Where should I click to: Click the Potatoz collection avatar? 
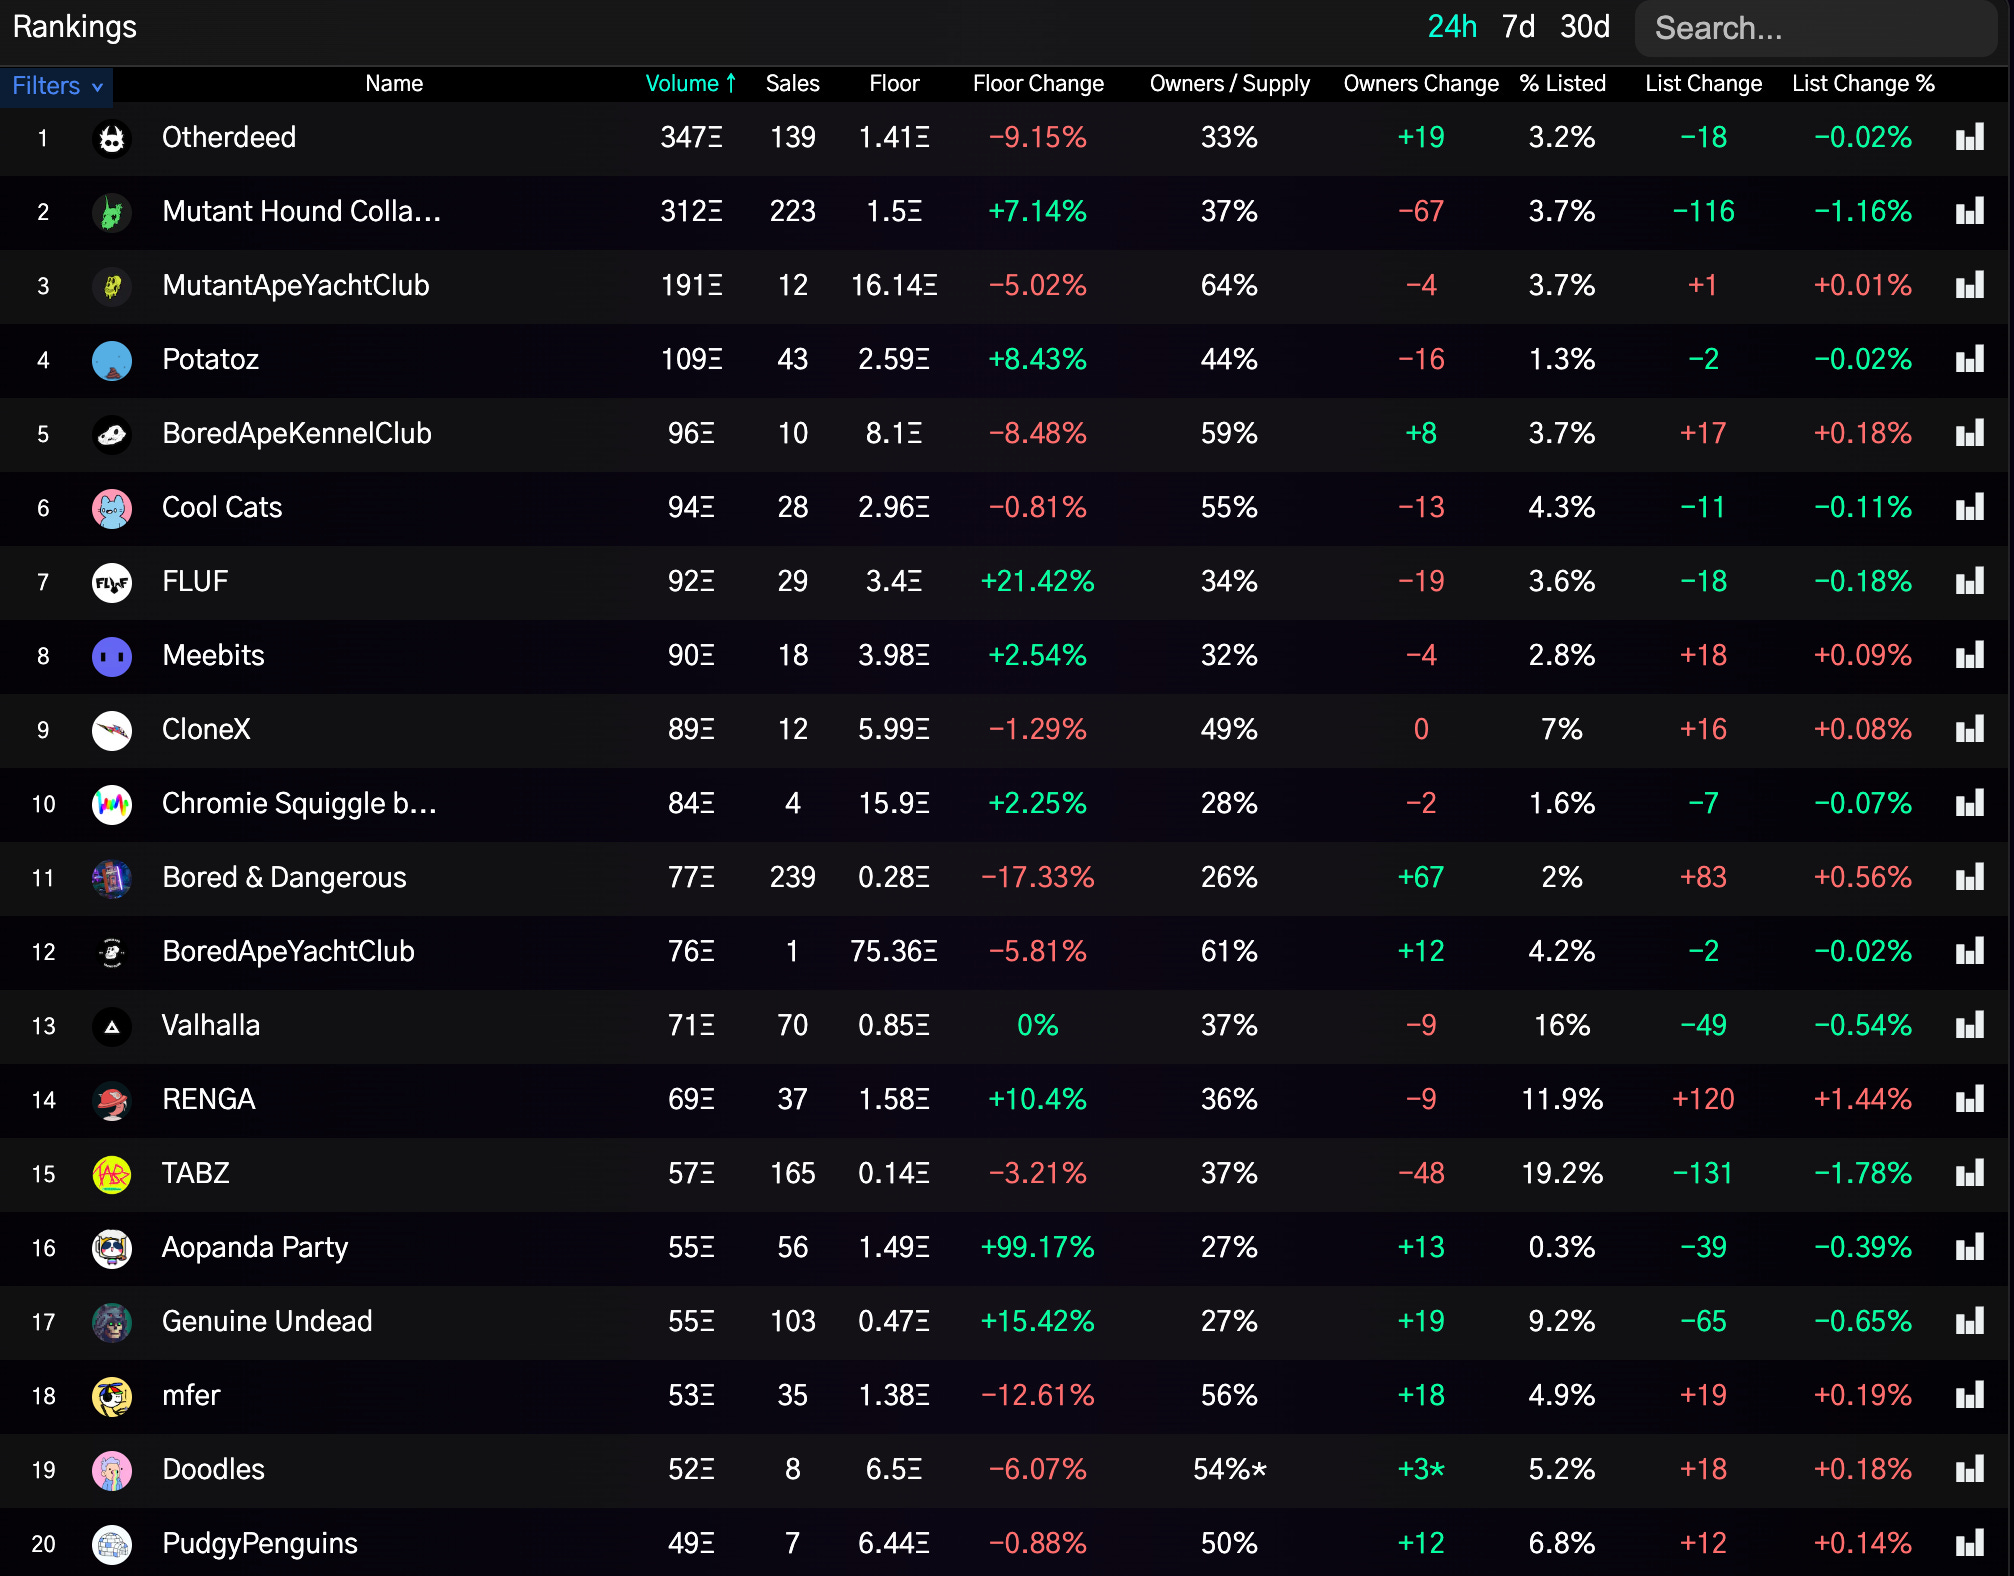pos(112,360)
